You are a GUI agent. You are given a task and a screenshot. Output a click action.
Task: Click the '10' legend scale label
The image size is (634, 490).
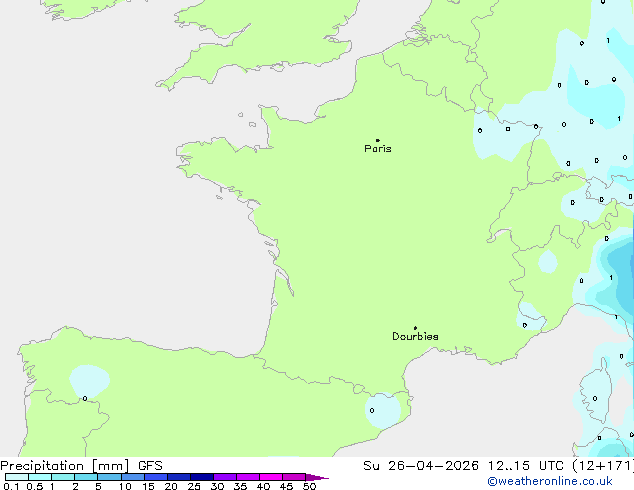tap(125, 486)
